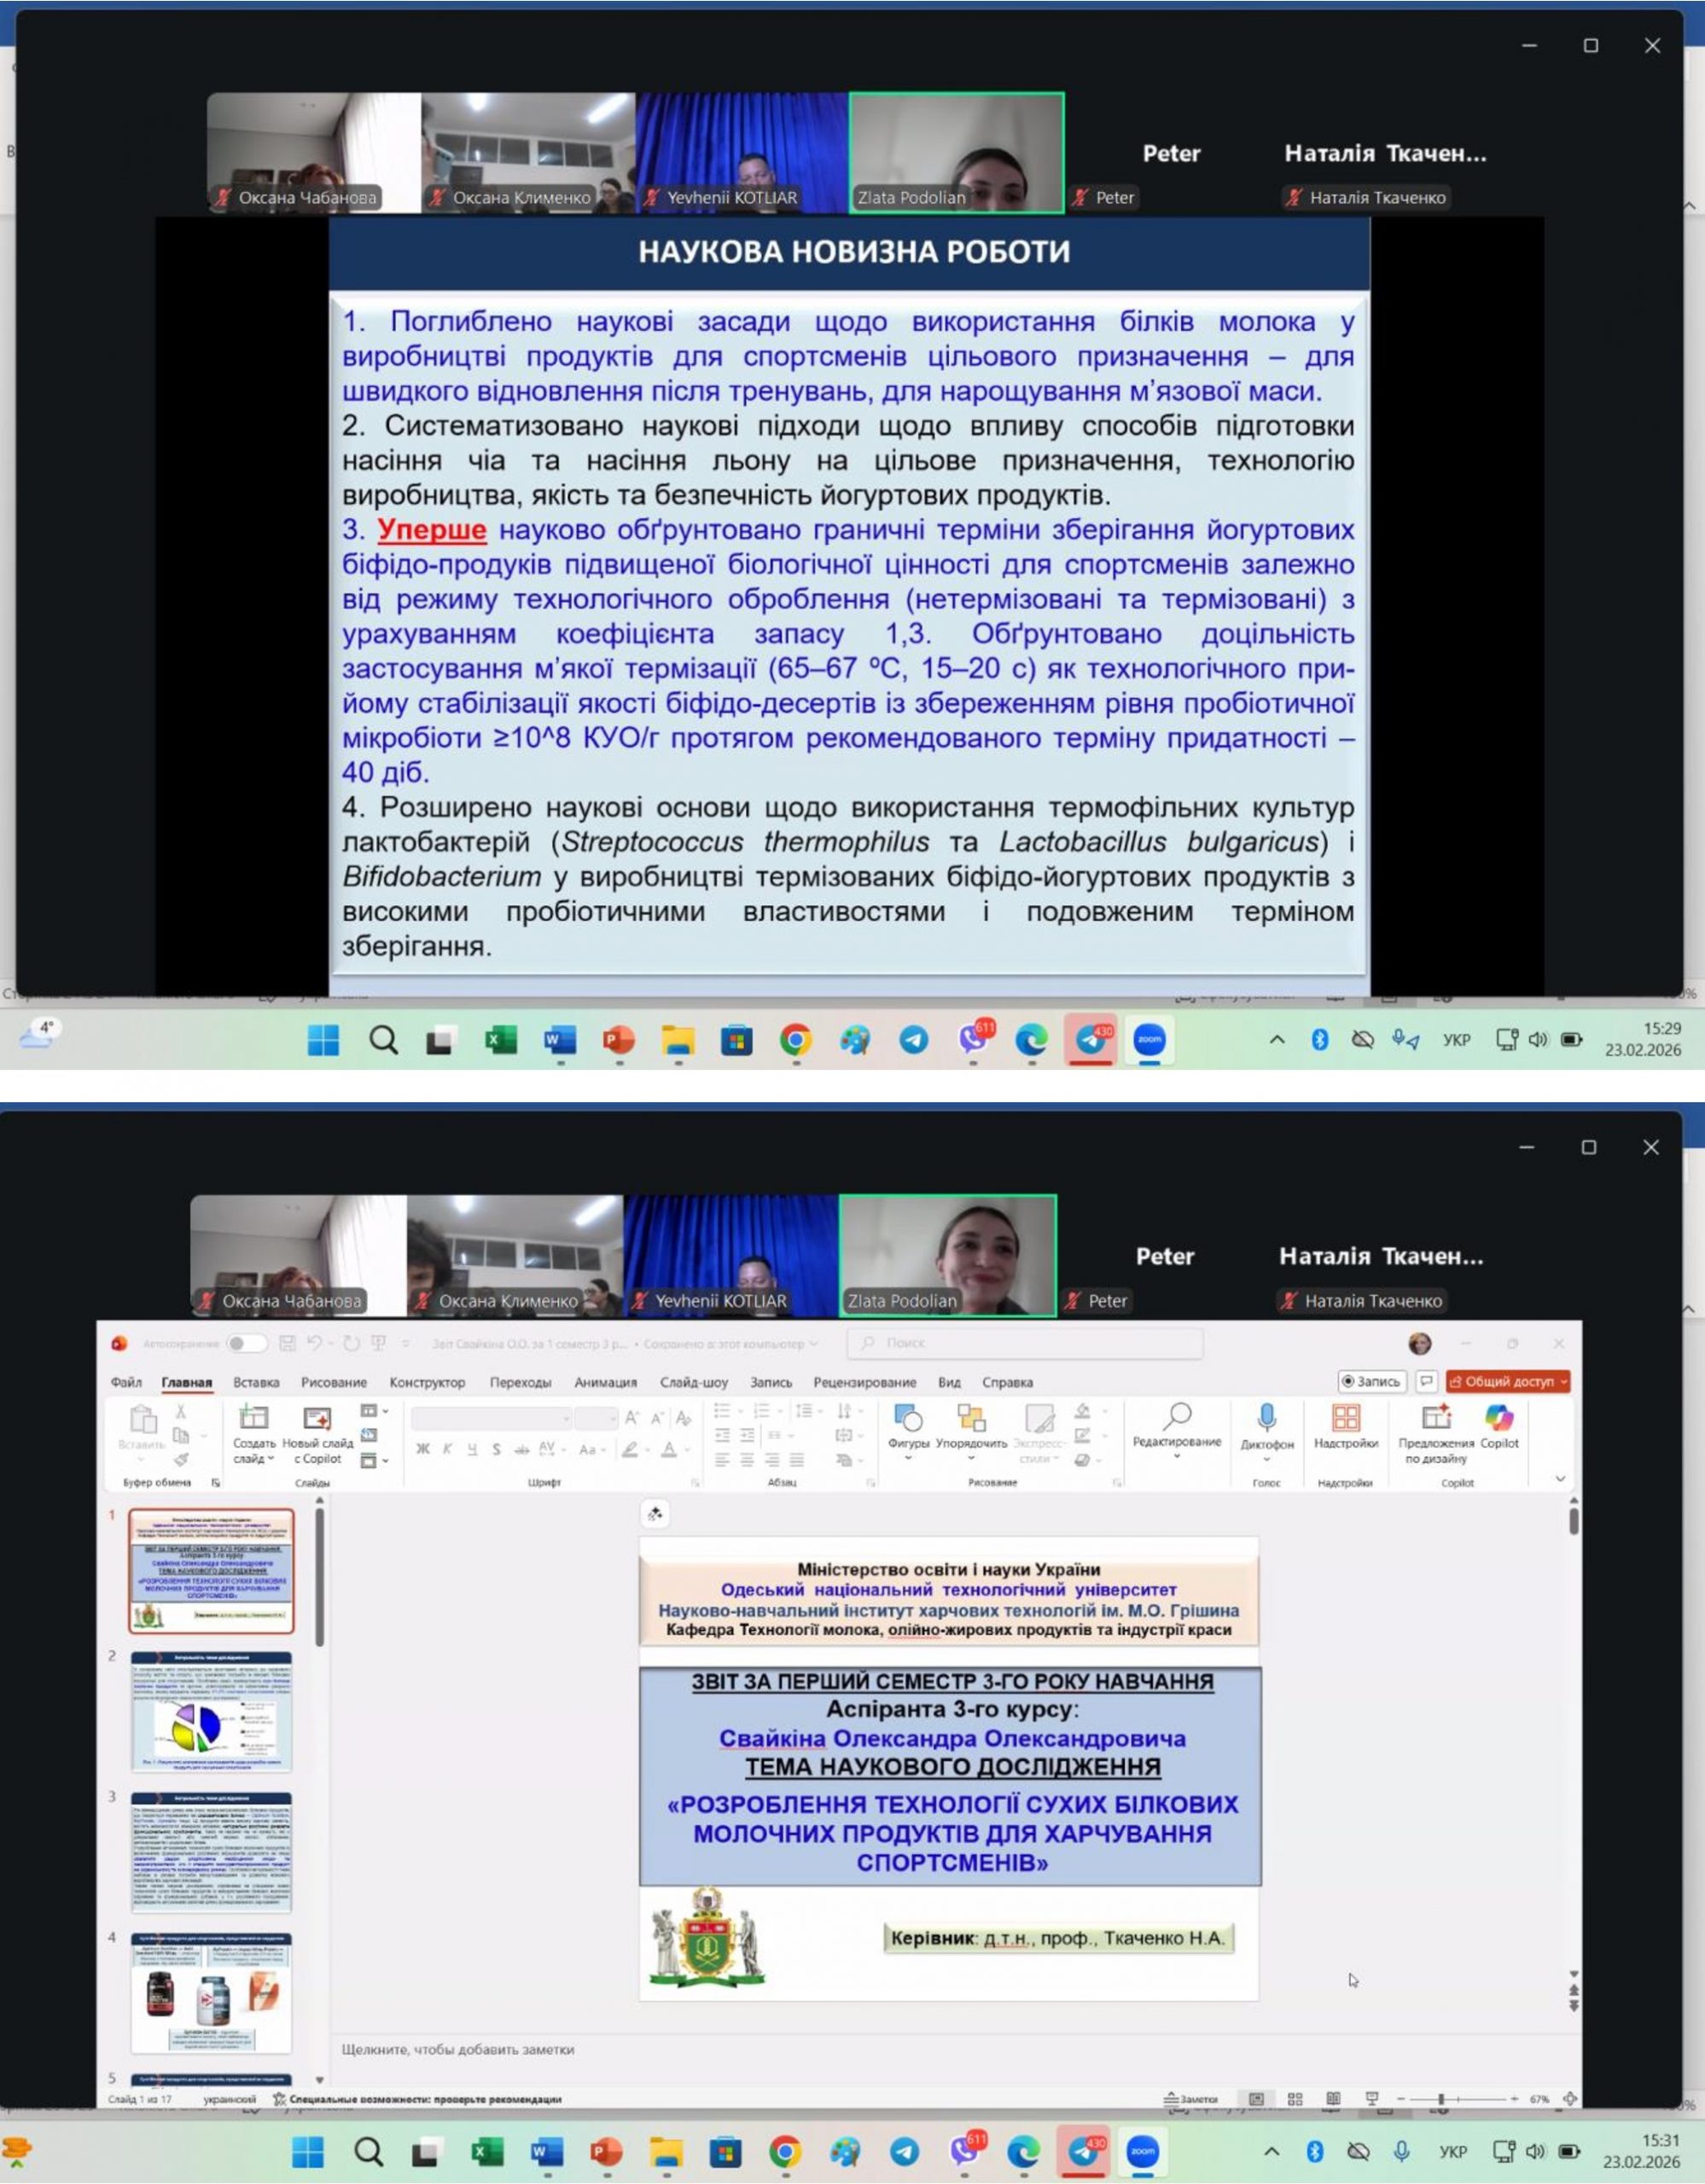Open the Вставка ribbon tab
Image resolution: width=1705 pixels, height=2184 pixels.
256,1382
